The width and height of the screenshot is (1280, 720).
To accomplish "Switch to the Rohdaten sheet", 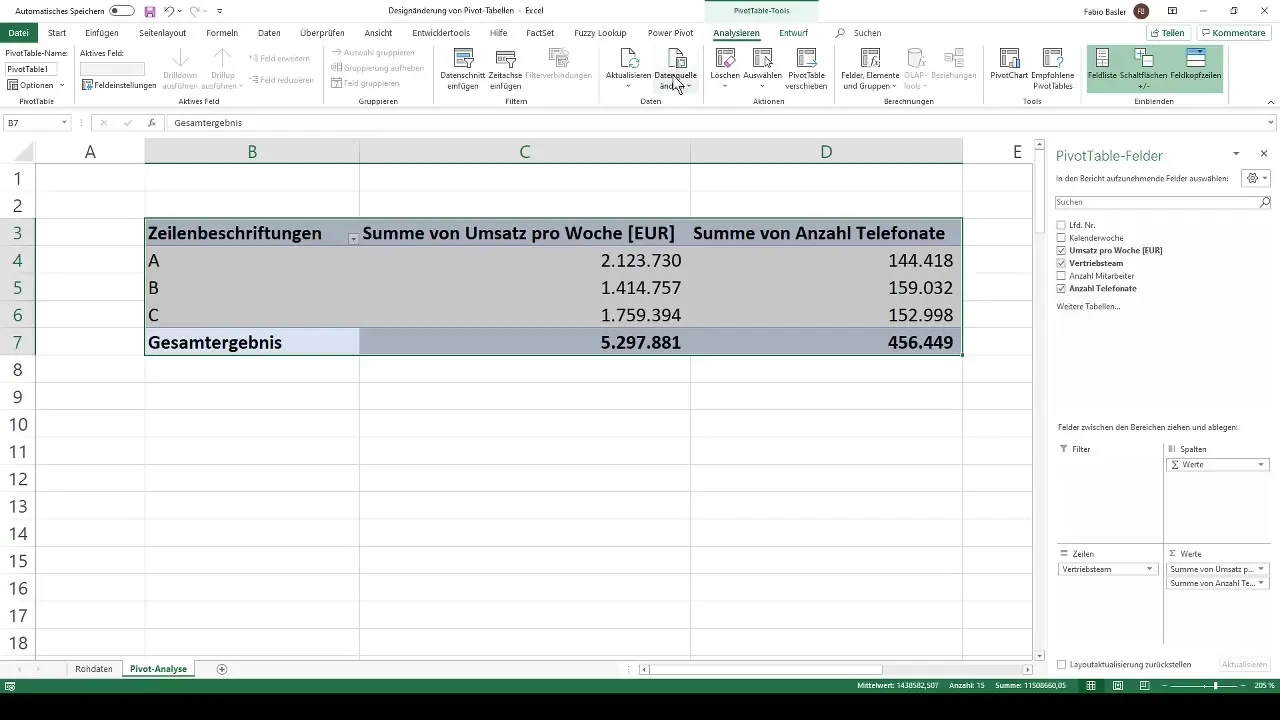I will pyautogui.click(x=94, y=669).
